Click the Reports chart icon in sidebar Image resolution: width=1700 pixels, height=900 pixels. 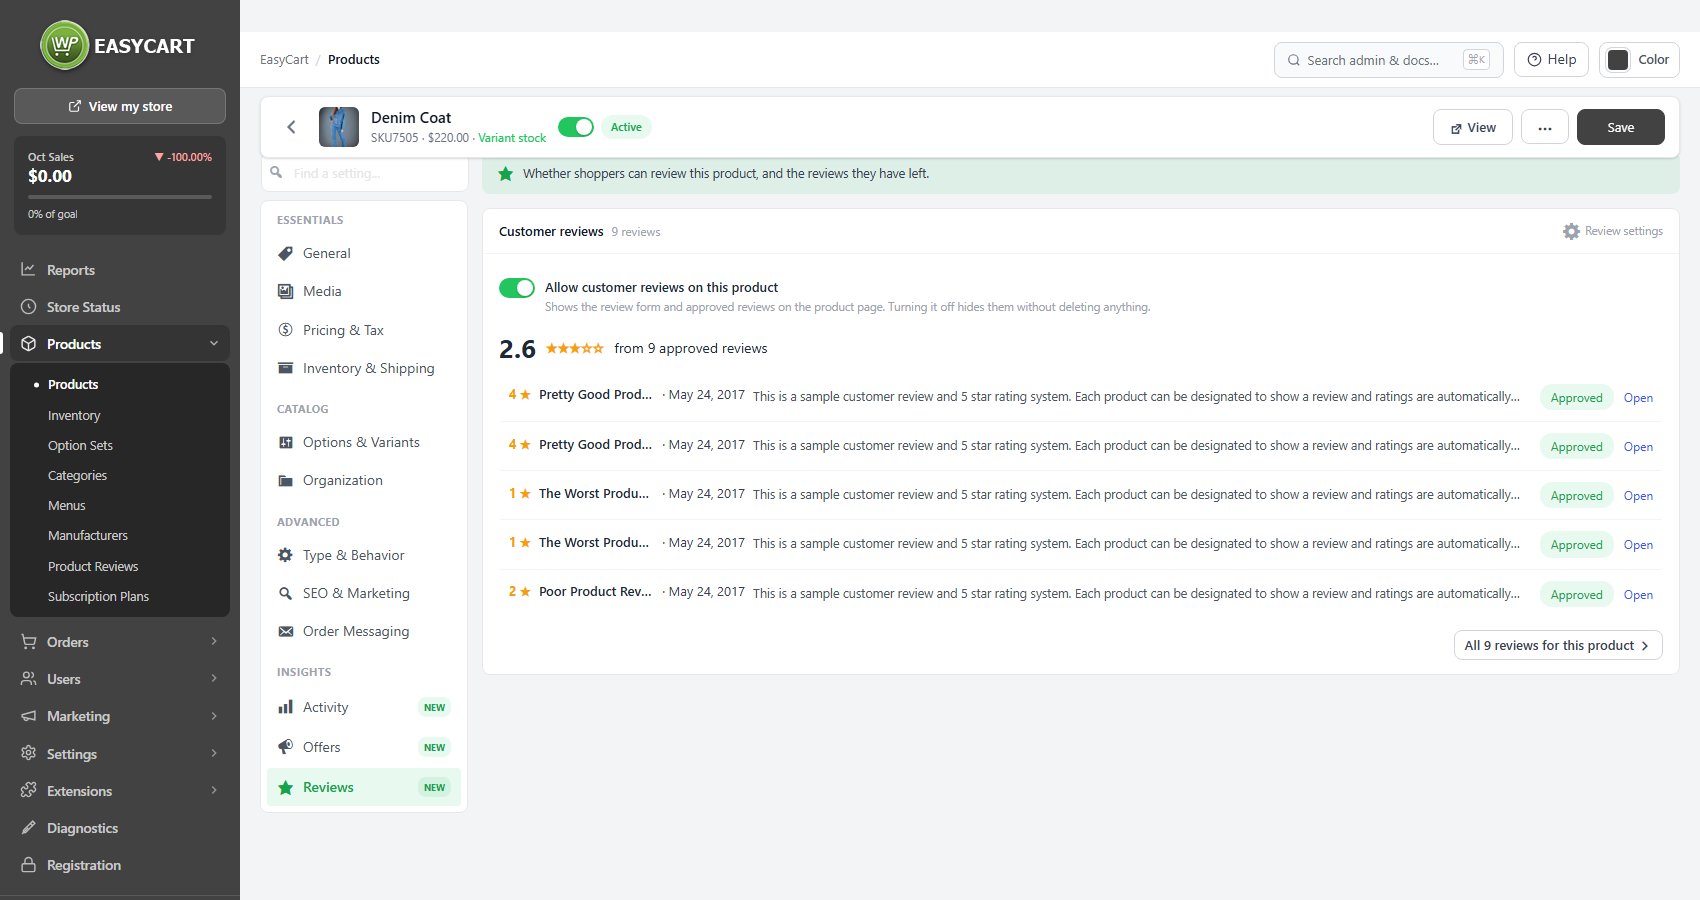(28, 270)
